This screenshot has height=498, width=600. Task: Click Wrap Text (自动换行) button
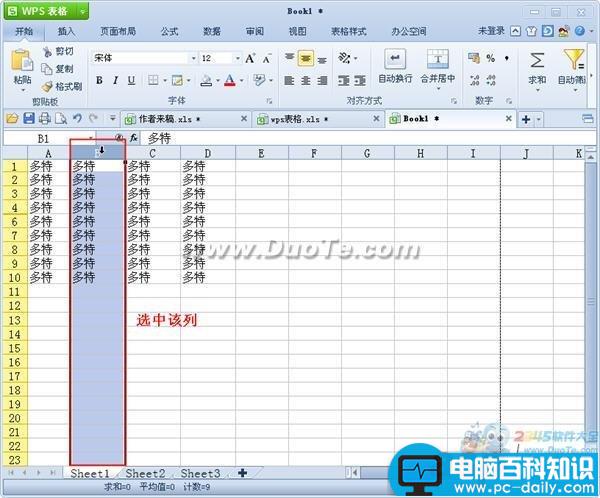pyautogui.click(x=395, y=66)
